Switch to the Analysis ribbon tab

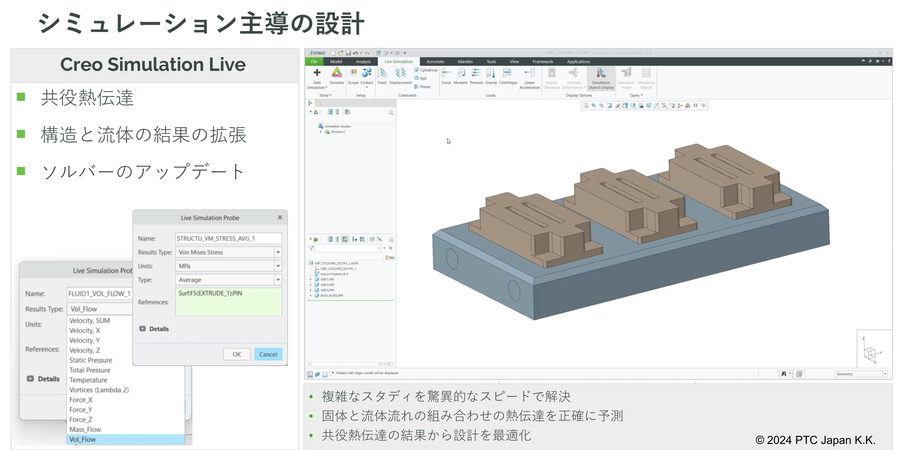tap(363, 61)
